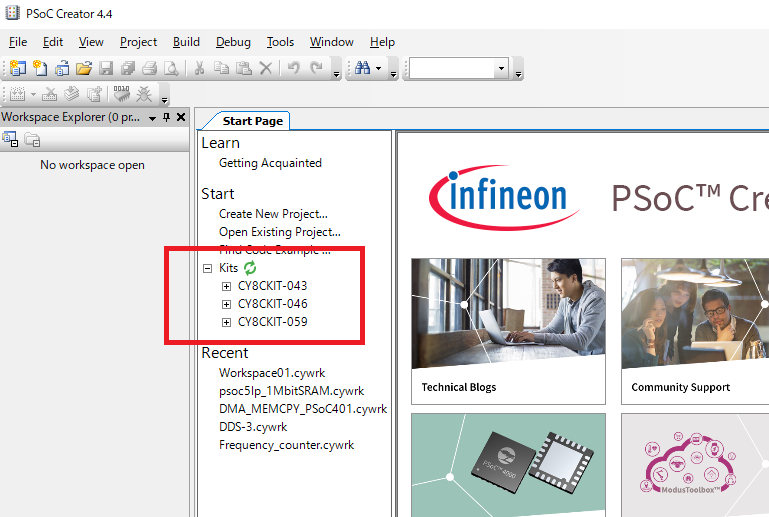Click the Paste clipboard icon

click(x=244, y=68)
